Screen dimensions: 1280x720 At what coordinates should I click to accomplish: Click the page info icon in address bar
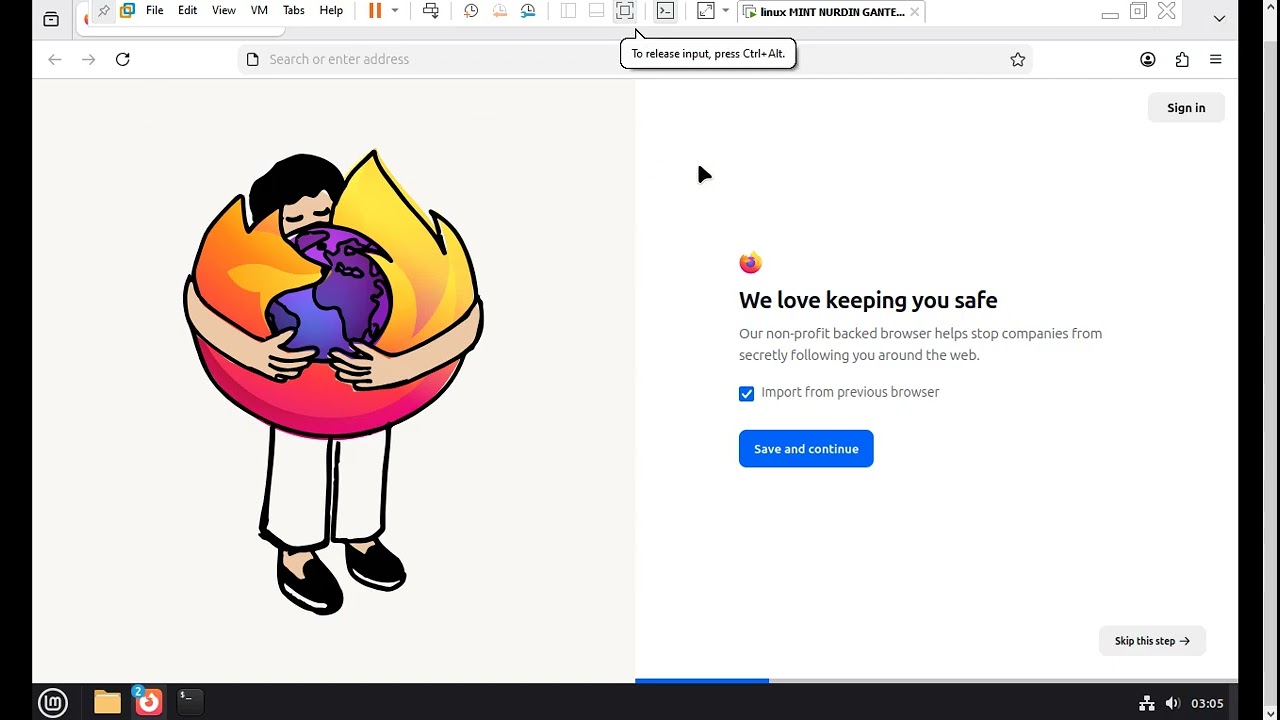click(253, 60)
